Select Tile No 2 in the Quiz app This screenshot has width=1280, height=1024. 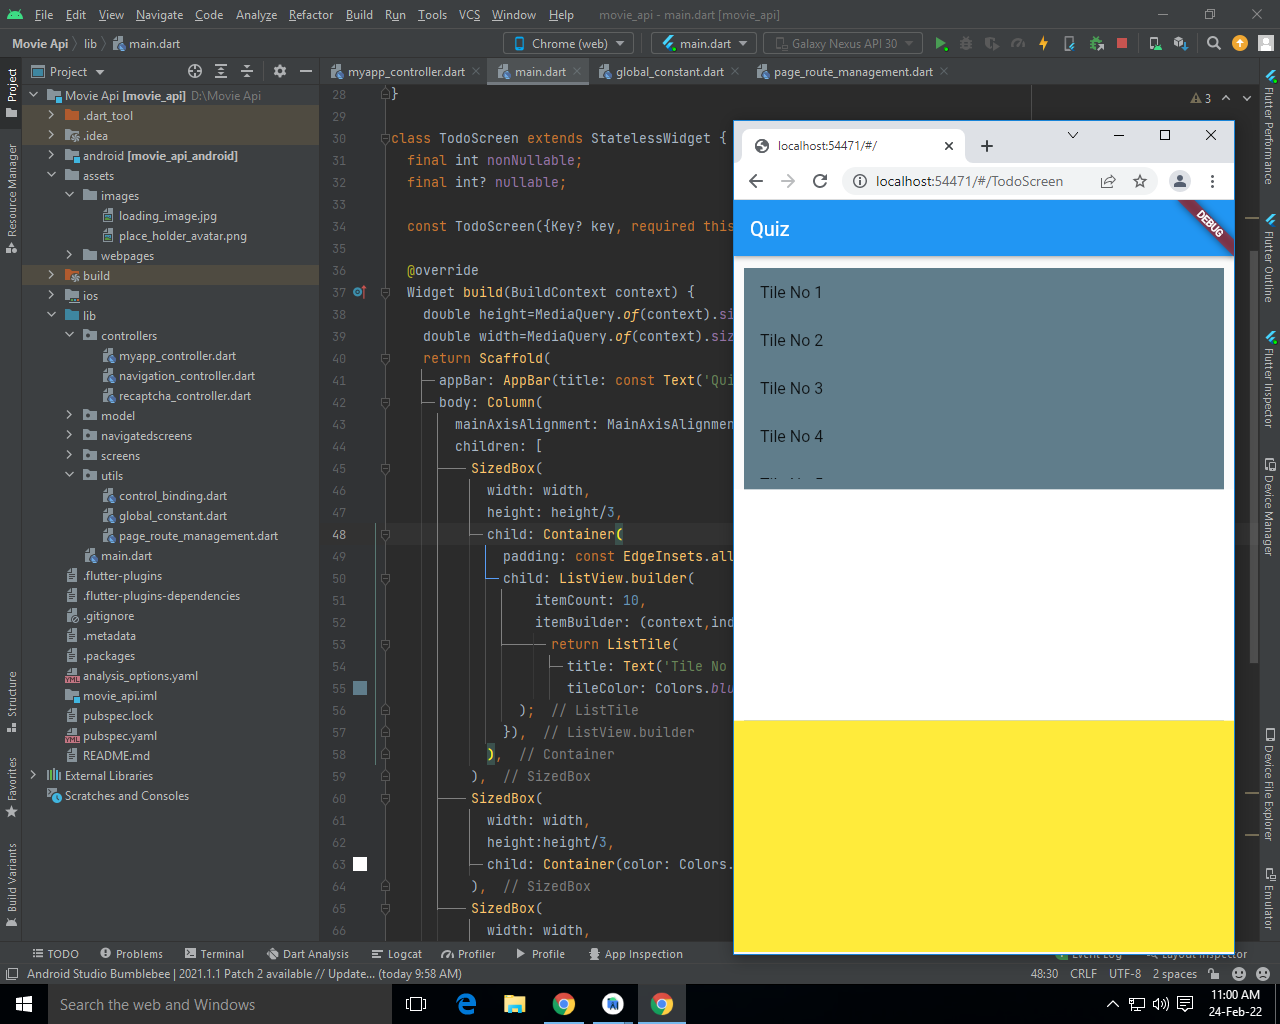[x=984, y=340]
